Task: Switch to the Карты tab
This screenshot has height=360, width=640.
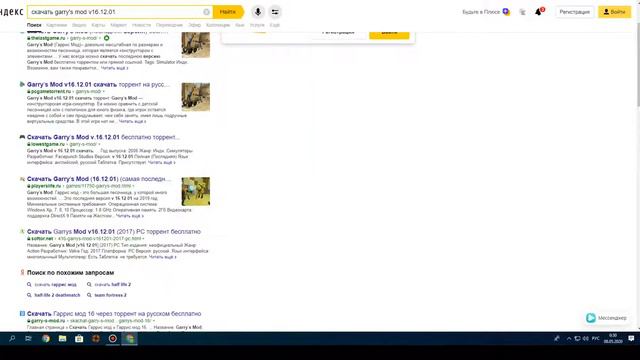Action: pos(98,25)
